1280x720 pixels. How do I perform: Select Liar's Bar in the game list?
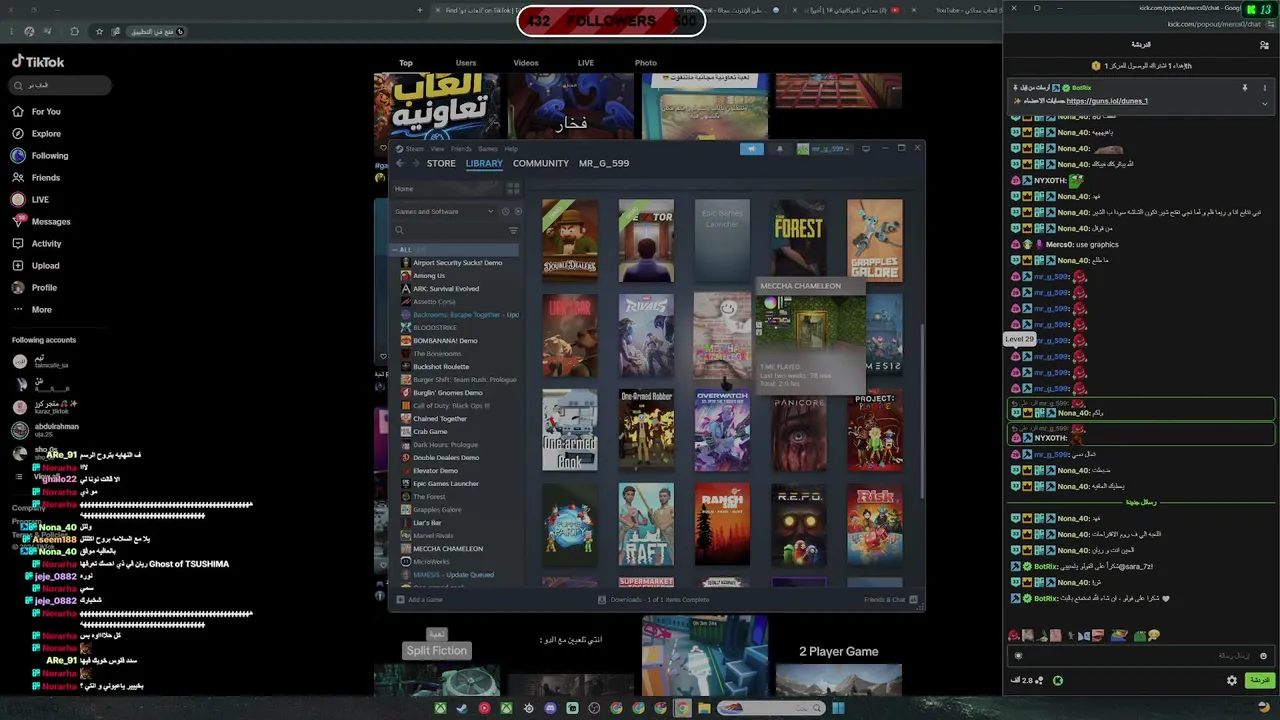(427, 523)
